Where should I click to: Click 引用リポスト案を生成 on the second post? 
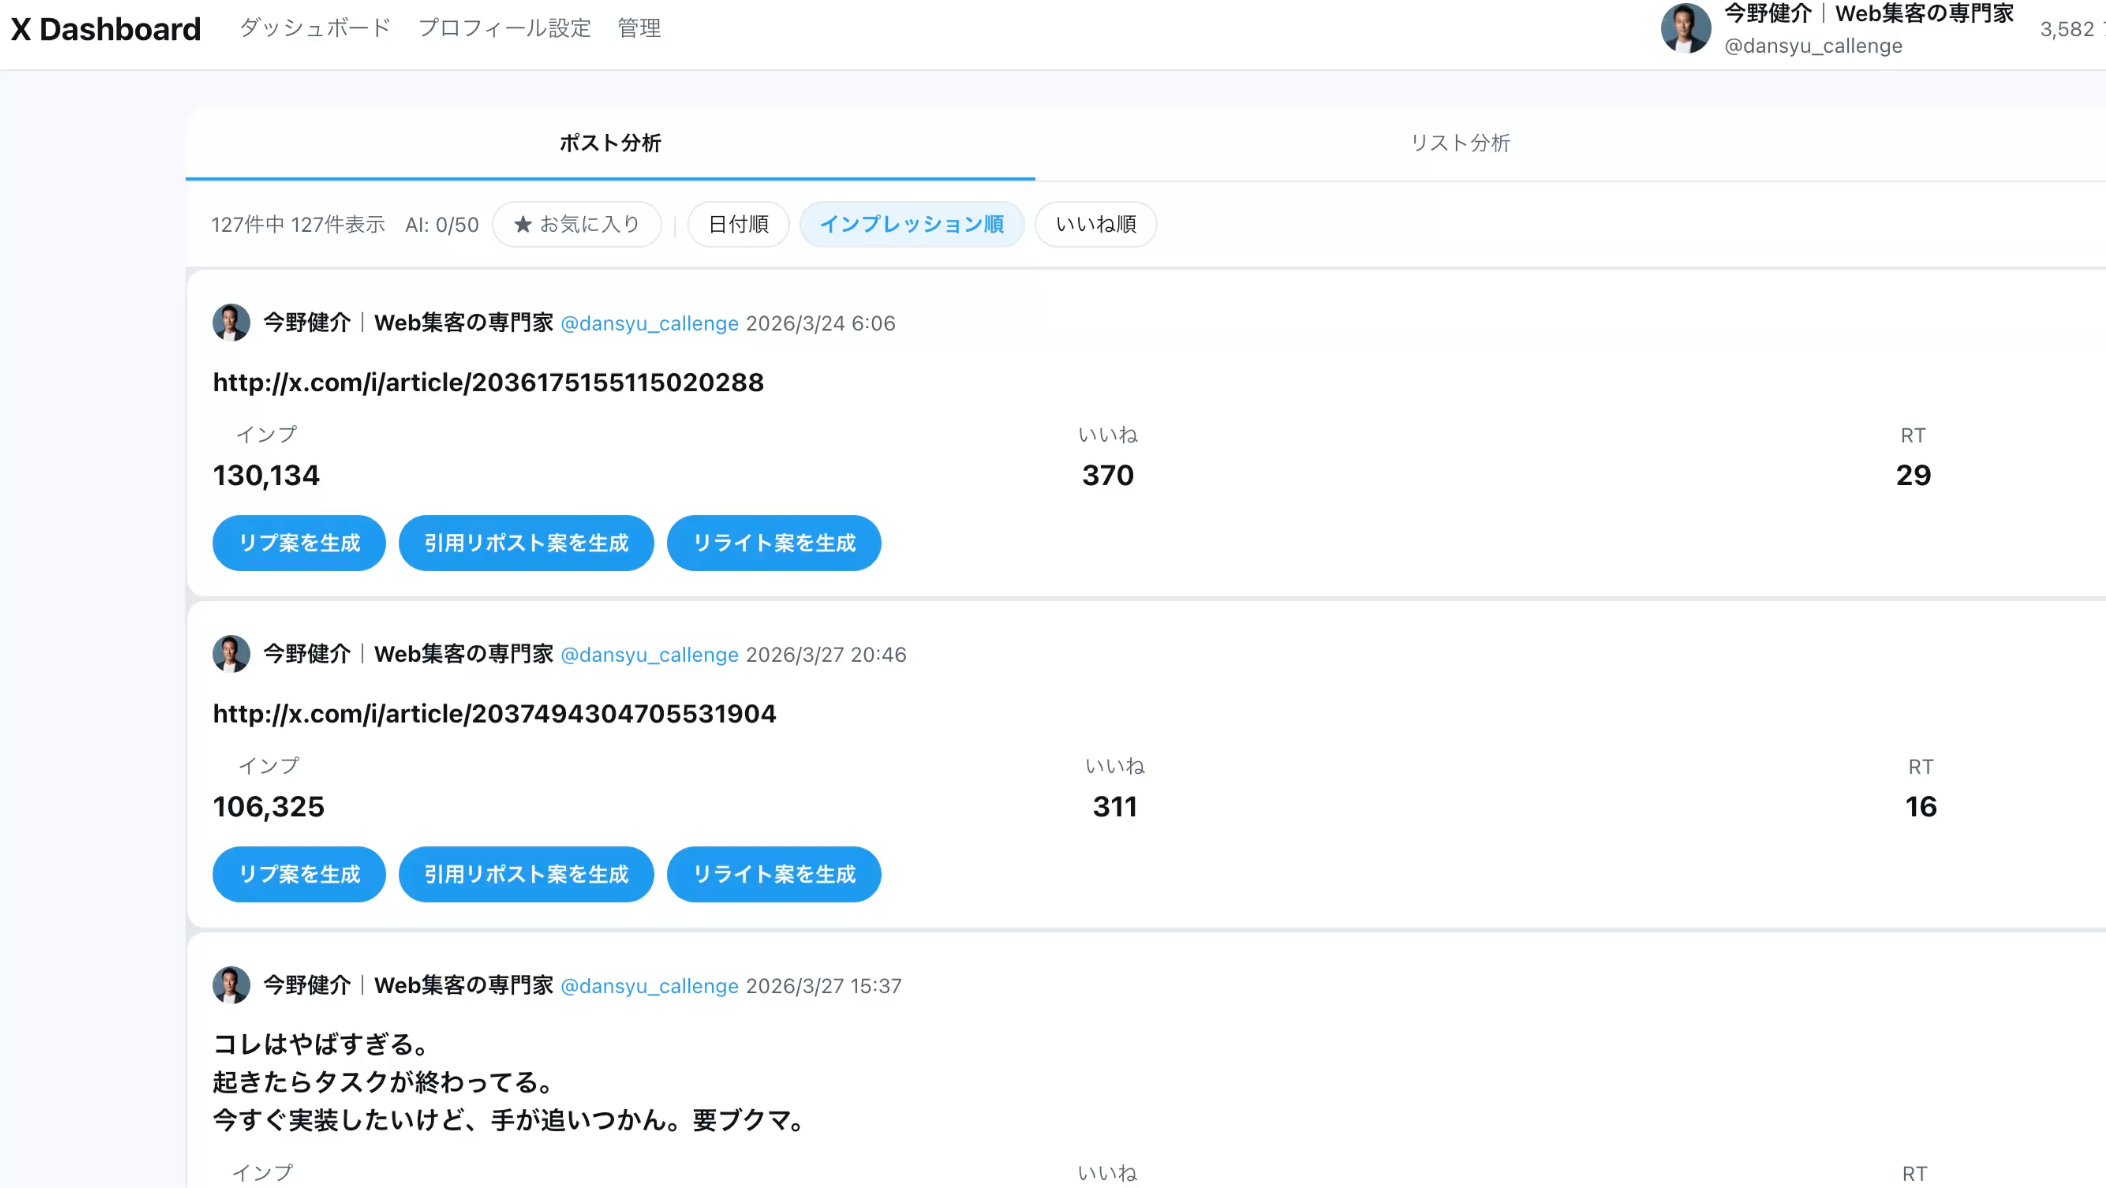[526, 874]
